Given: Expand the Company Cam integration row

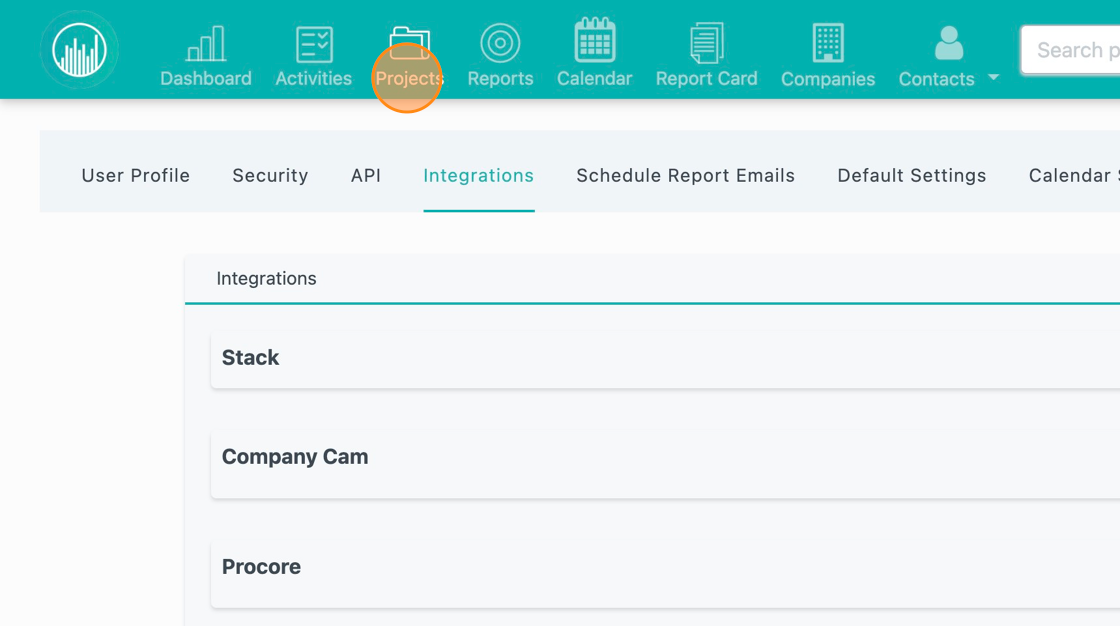Looking at the screenshot, I should pyautogui.click(x=295, y=456).
